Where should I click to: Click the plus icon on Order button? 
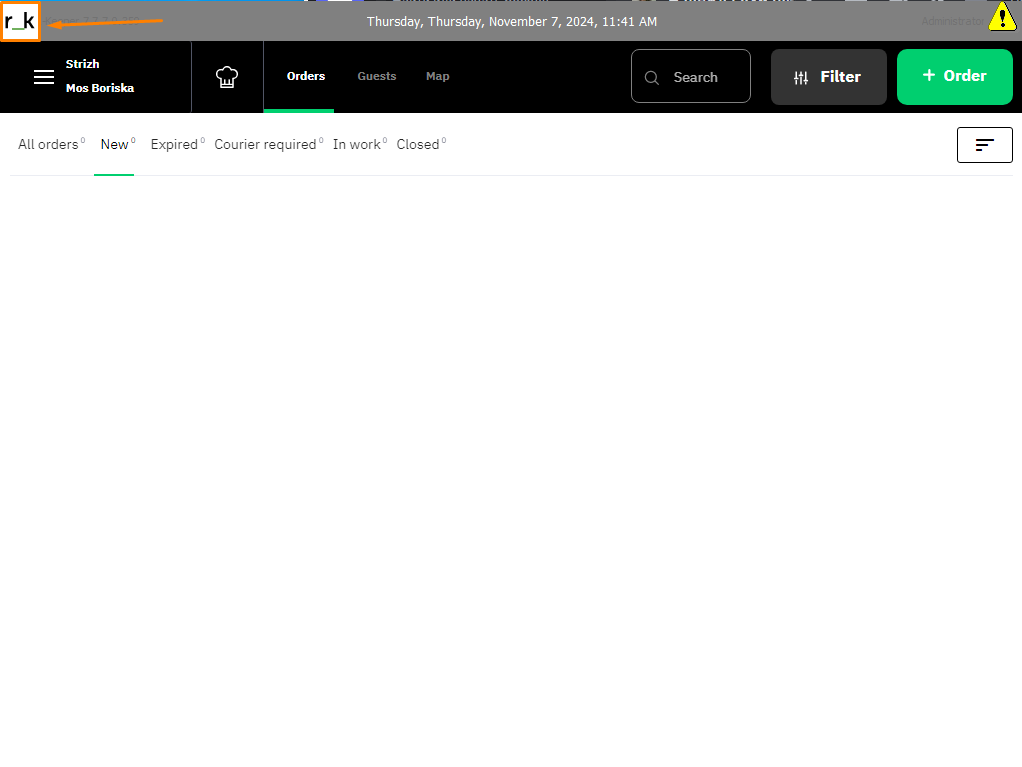pos(929,76)
